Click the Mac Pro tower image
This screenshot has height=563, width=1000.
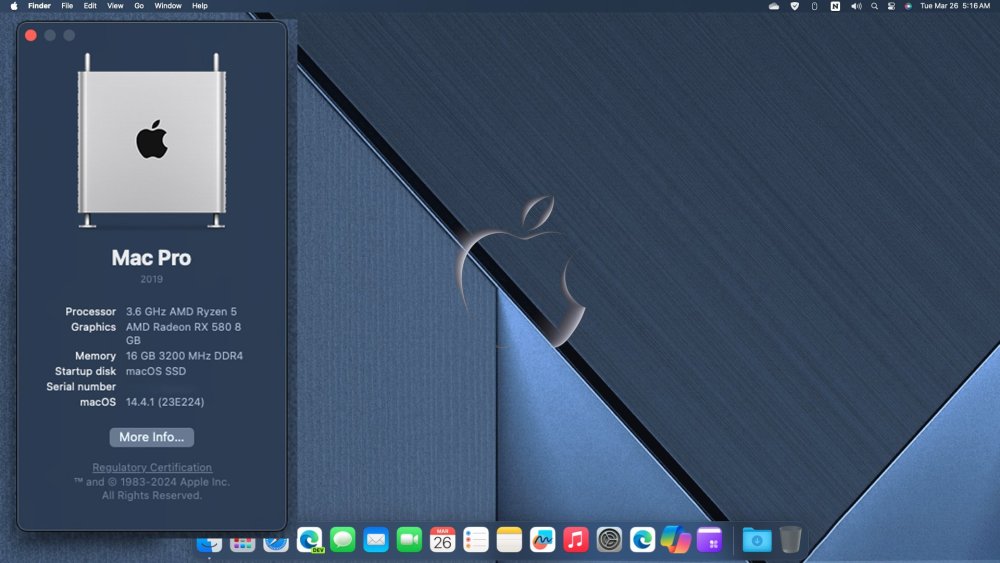point(152,141)
